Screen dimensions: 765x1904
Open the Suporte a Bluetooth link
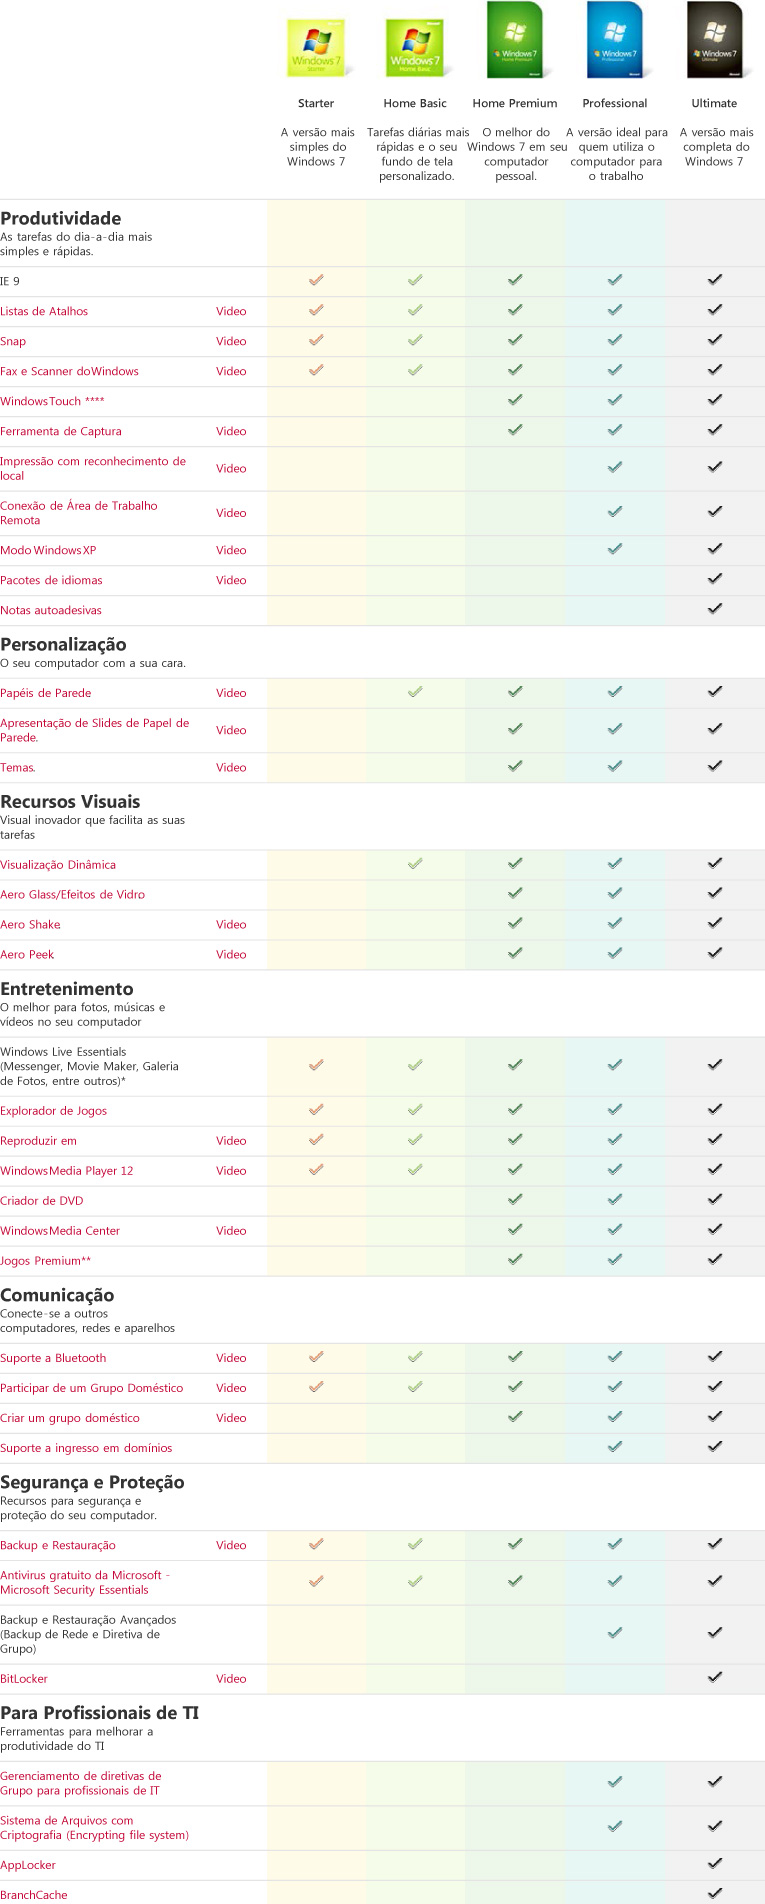(x=53, y=1358)
